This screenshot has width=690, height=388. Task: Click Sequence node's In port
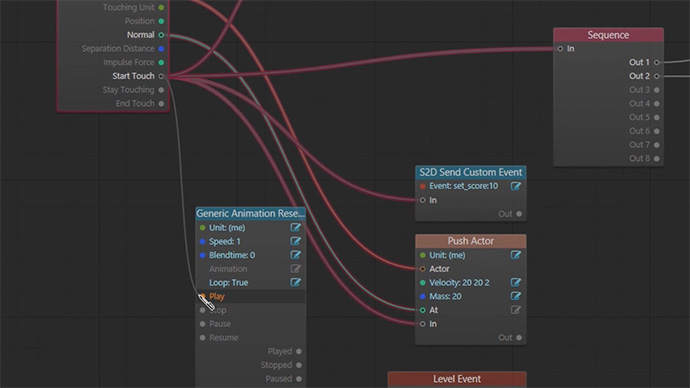tap(560, 49)
